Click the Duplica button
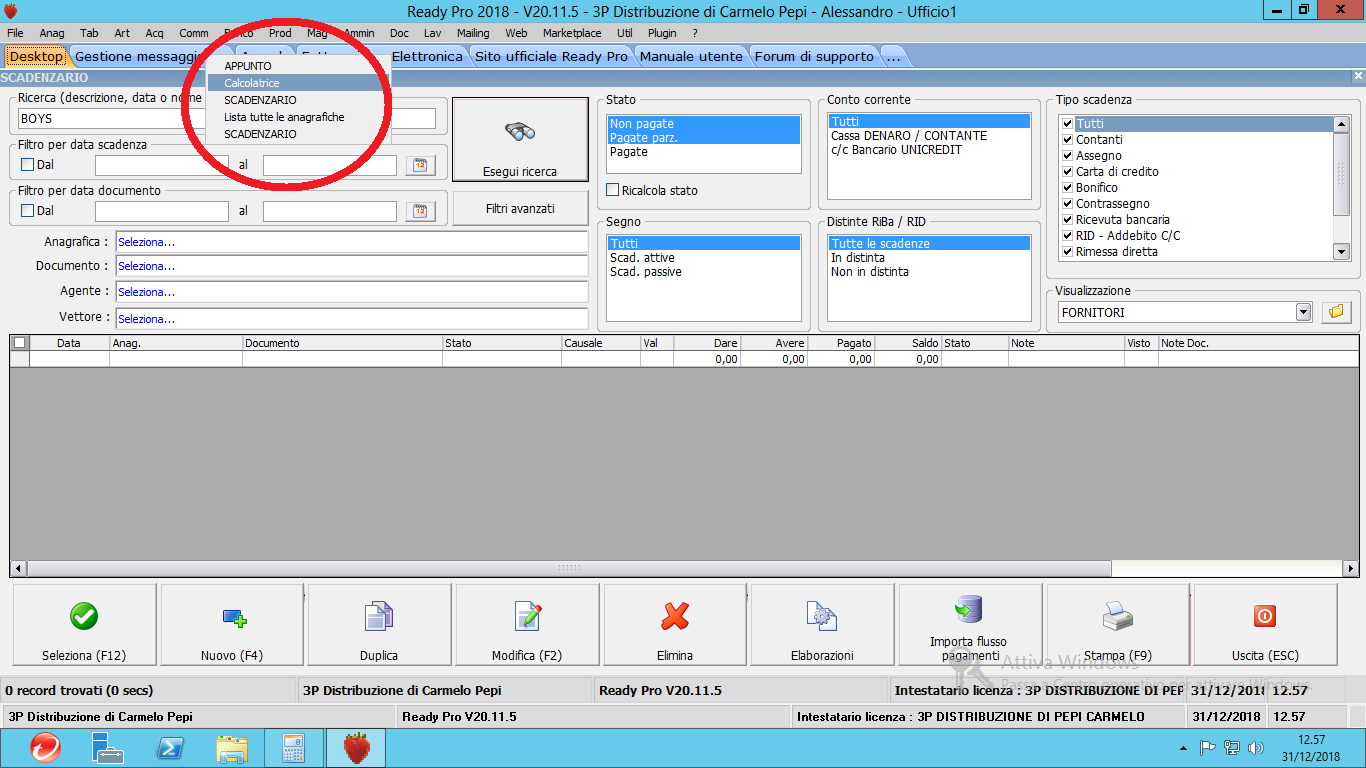The width and height of the screenshot is (1366, 768). [x=379, y=625]
